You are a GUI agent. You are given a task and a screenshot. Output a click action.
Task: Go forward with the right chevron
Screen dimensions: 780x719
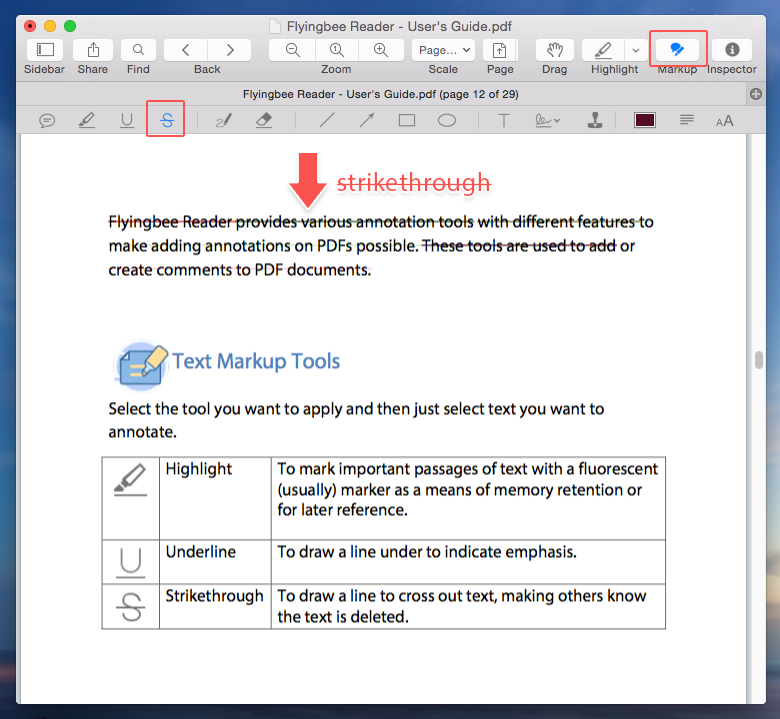click(229, 50)
